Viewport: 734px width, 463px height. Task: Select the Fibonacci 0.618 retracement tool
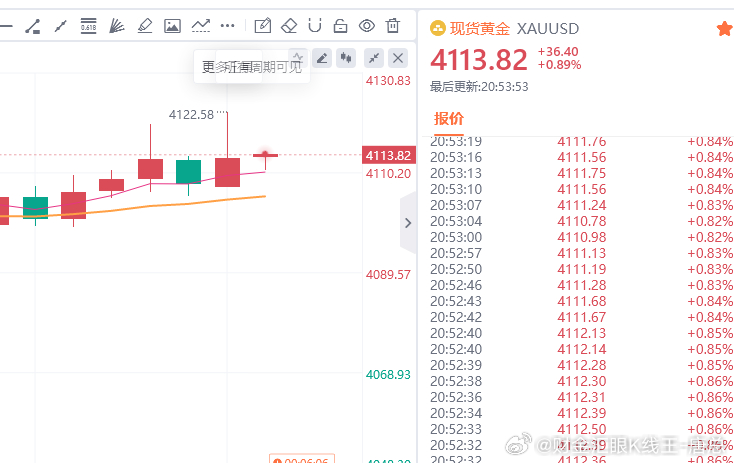[x=88, y=26]
